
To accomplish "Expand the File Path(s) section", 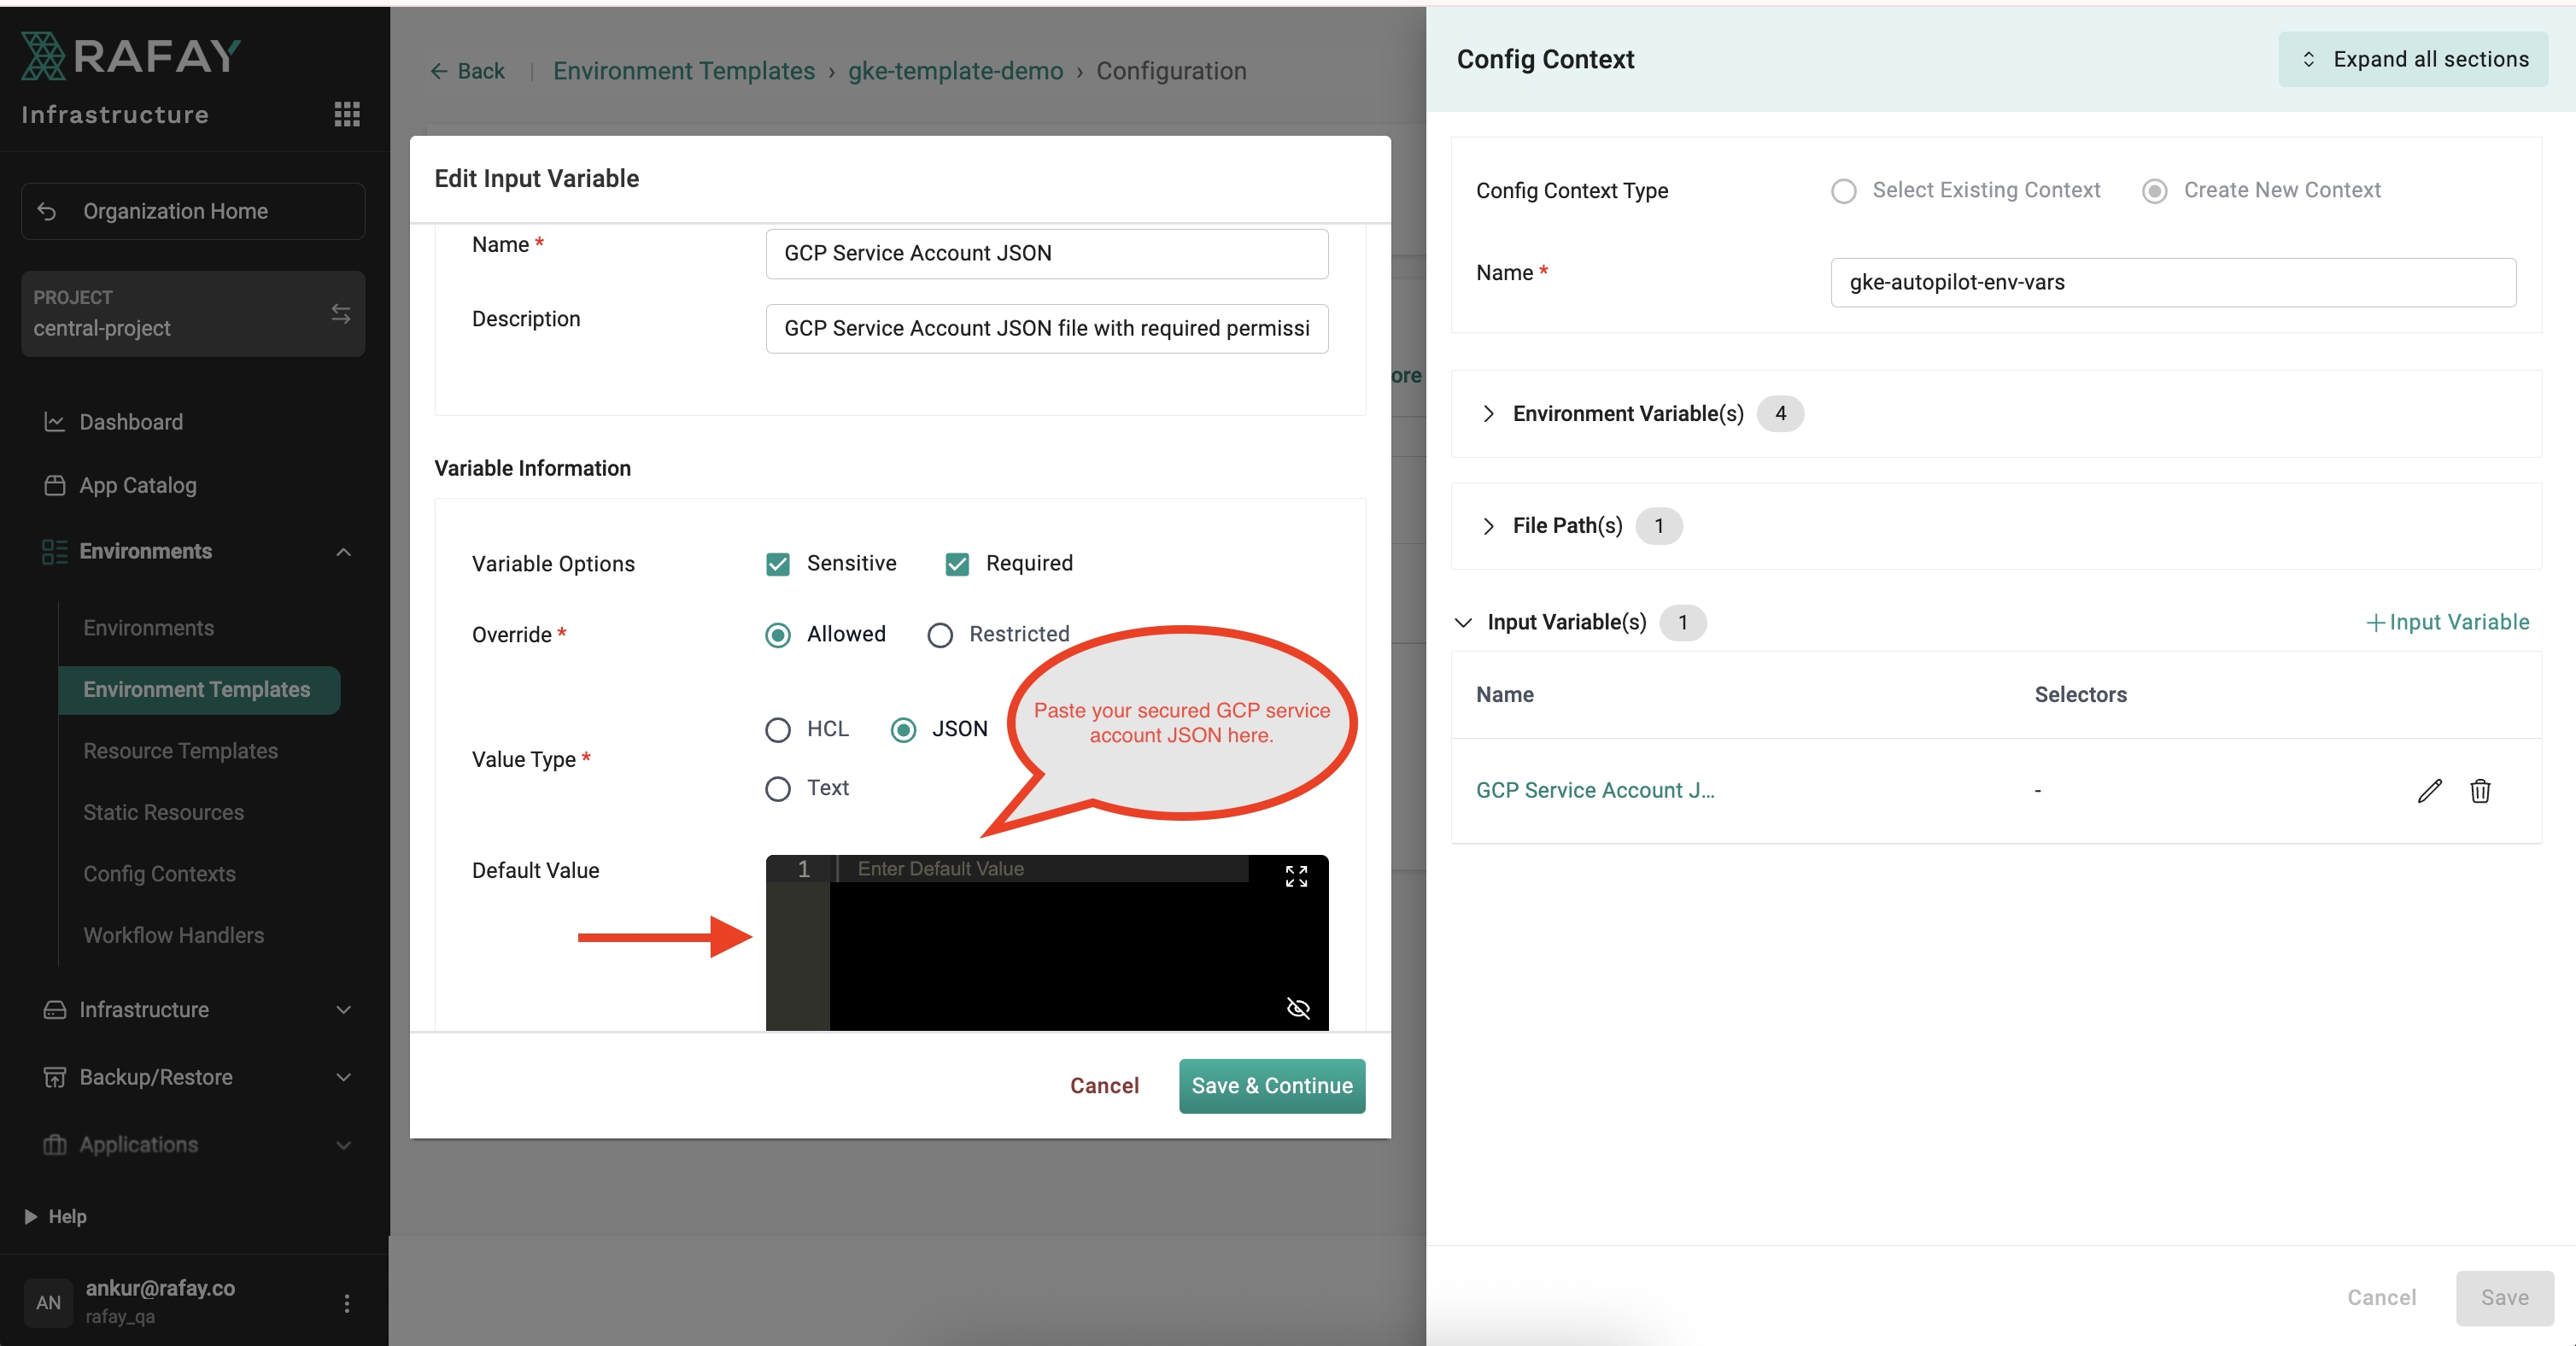I will pos(1488,526).
